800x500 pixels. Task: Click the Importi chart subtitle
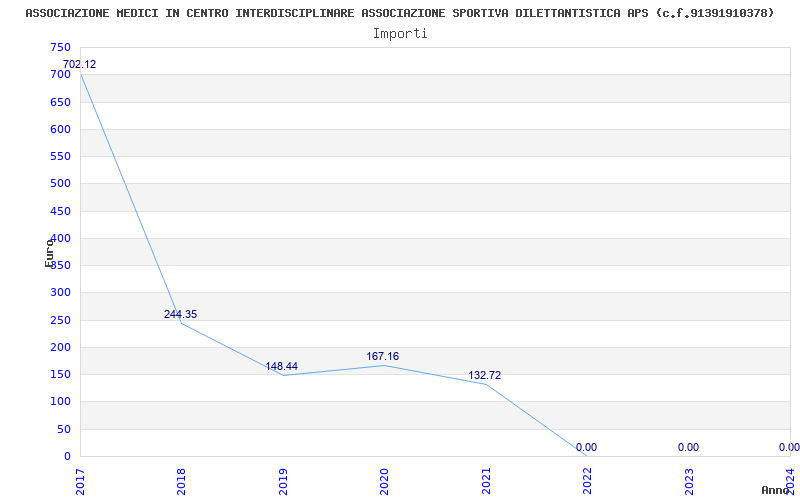pyautogui.click(x=400, y=34)
